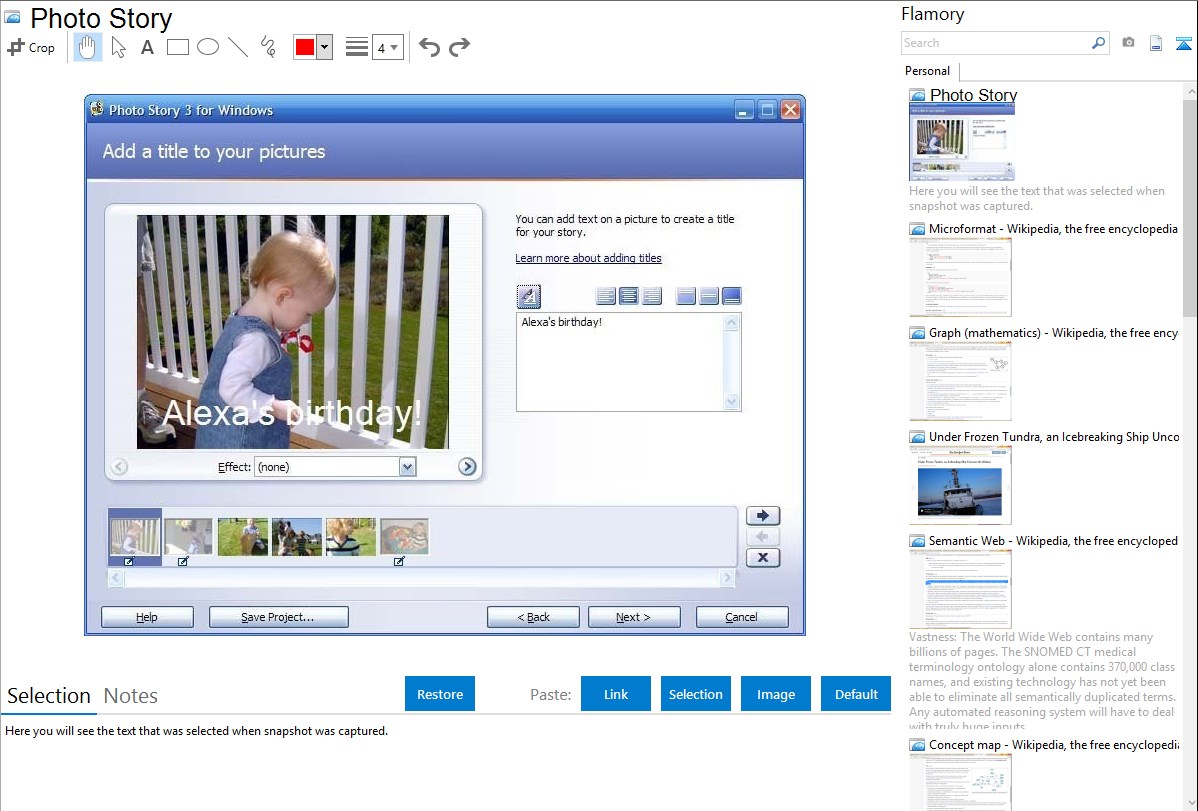This screenshot has height=811, width=1198.
Task: Click the search magnifier icon
Action: click(1099, 43)
